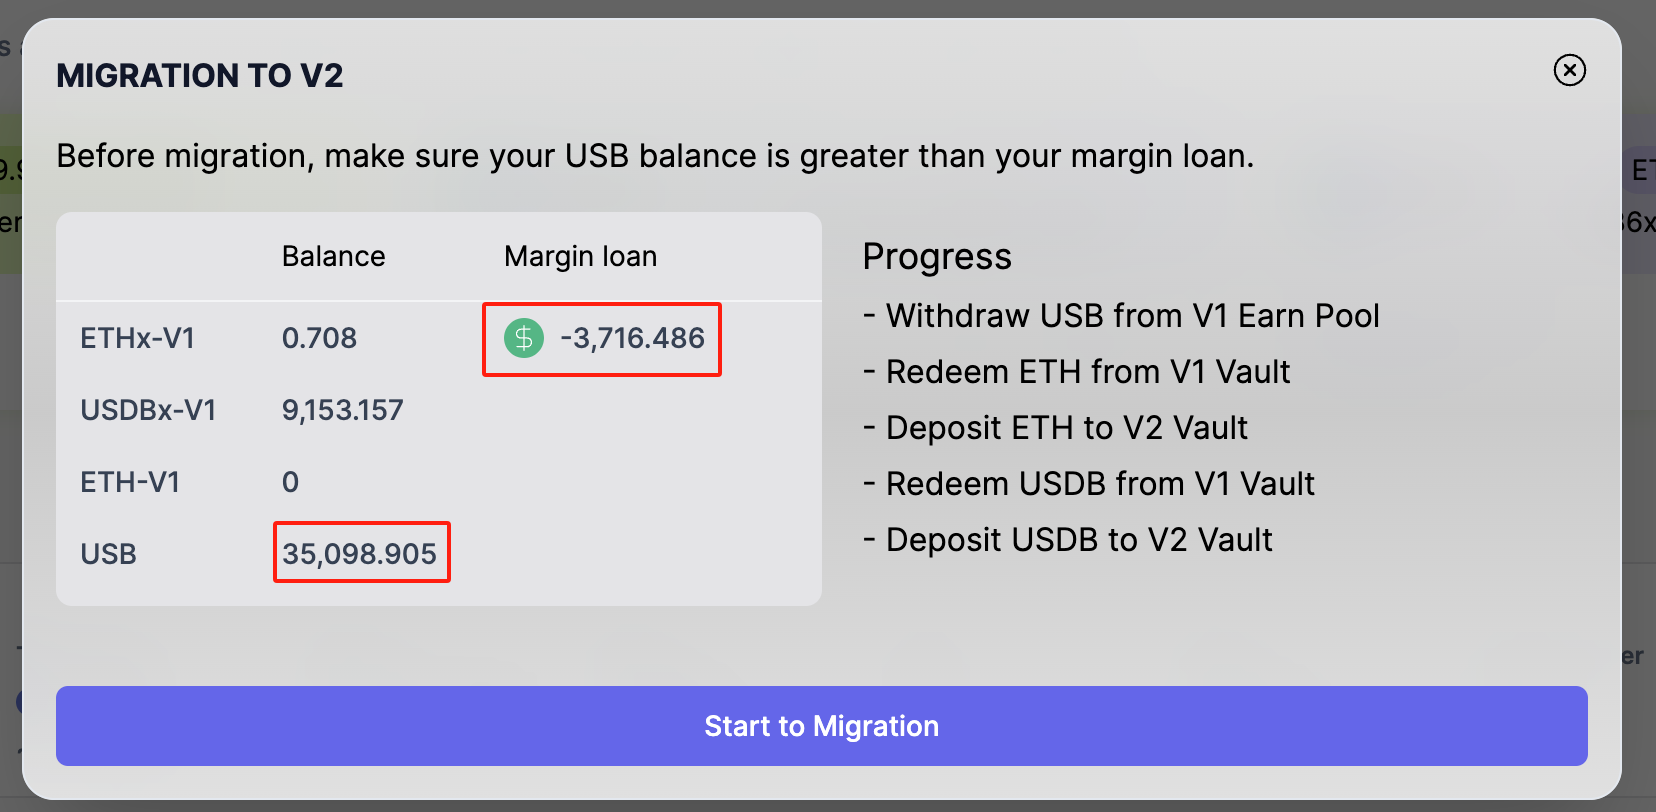Click the Redeem ETH from V1 Vault step
This screenshot has width=1656, height=812.
[1087, 372]
